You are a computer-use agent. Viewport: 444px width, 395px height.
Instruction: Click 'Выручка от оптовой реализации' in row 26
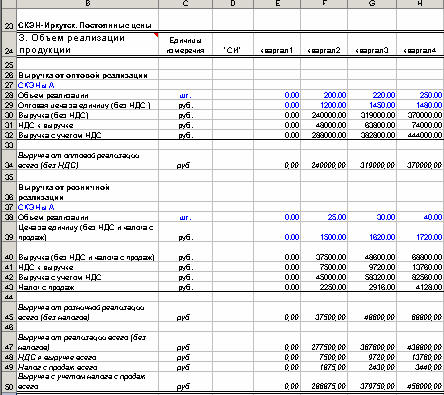(x=83, y=75)
